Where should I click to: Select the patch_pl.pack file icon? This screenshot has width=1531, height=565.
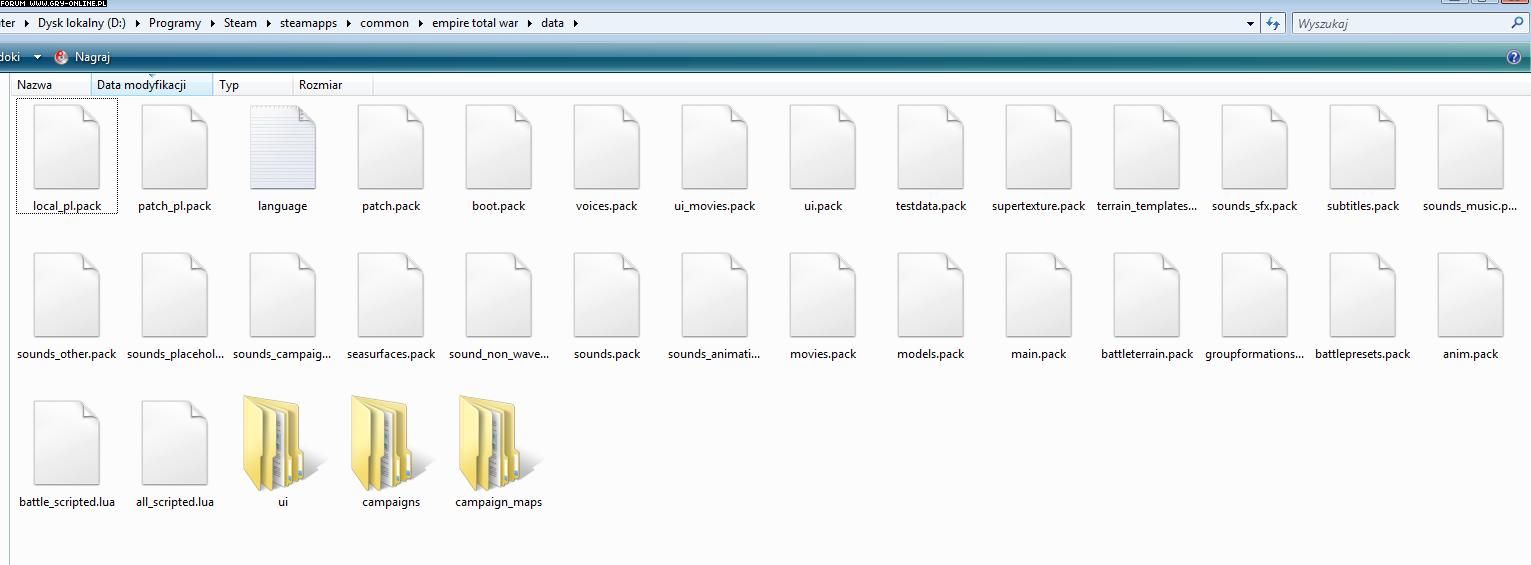175,147
